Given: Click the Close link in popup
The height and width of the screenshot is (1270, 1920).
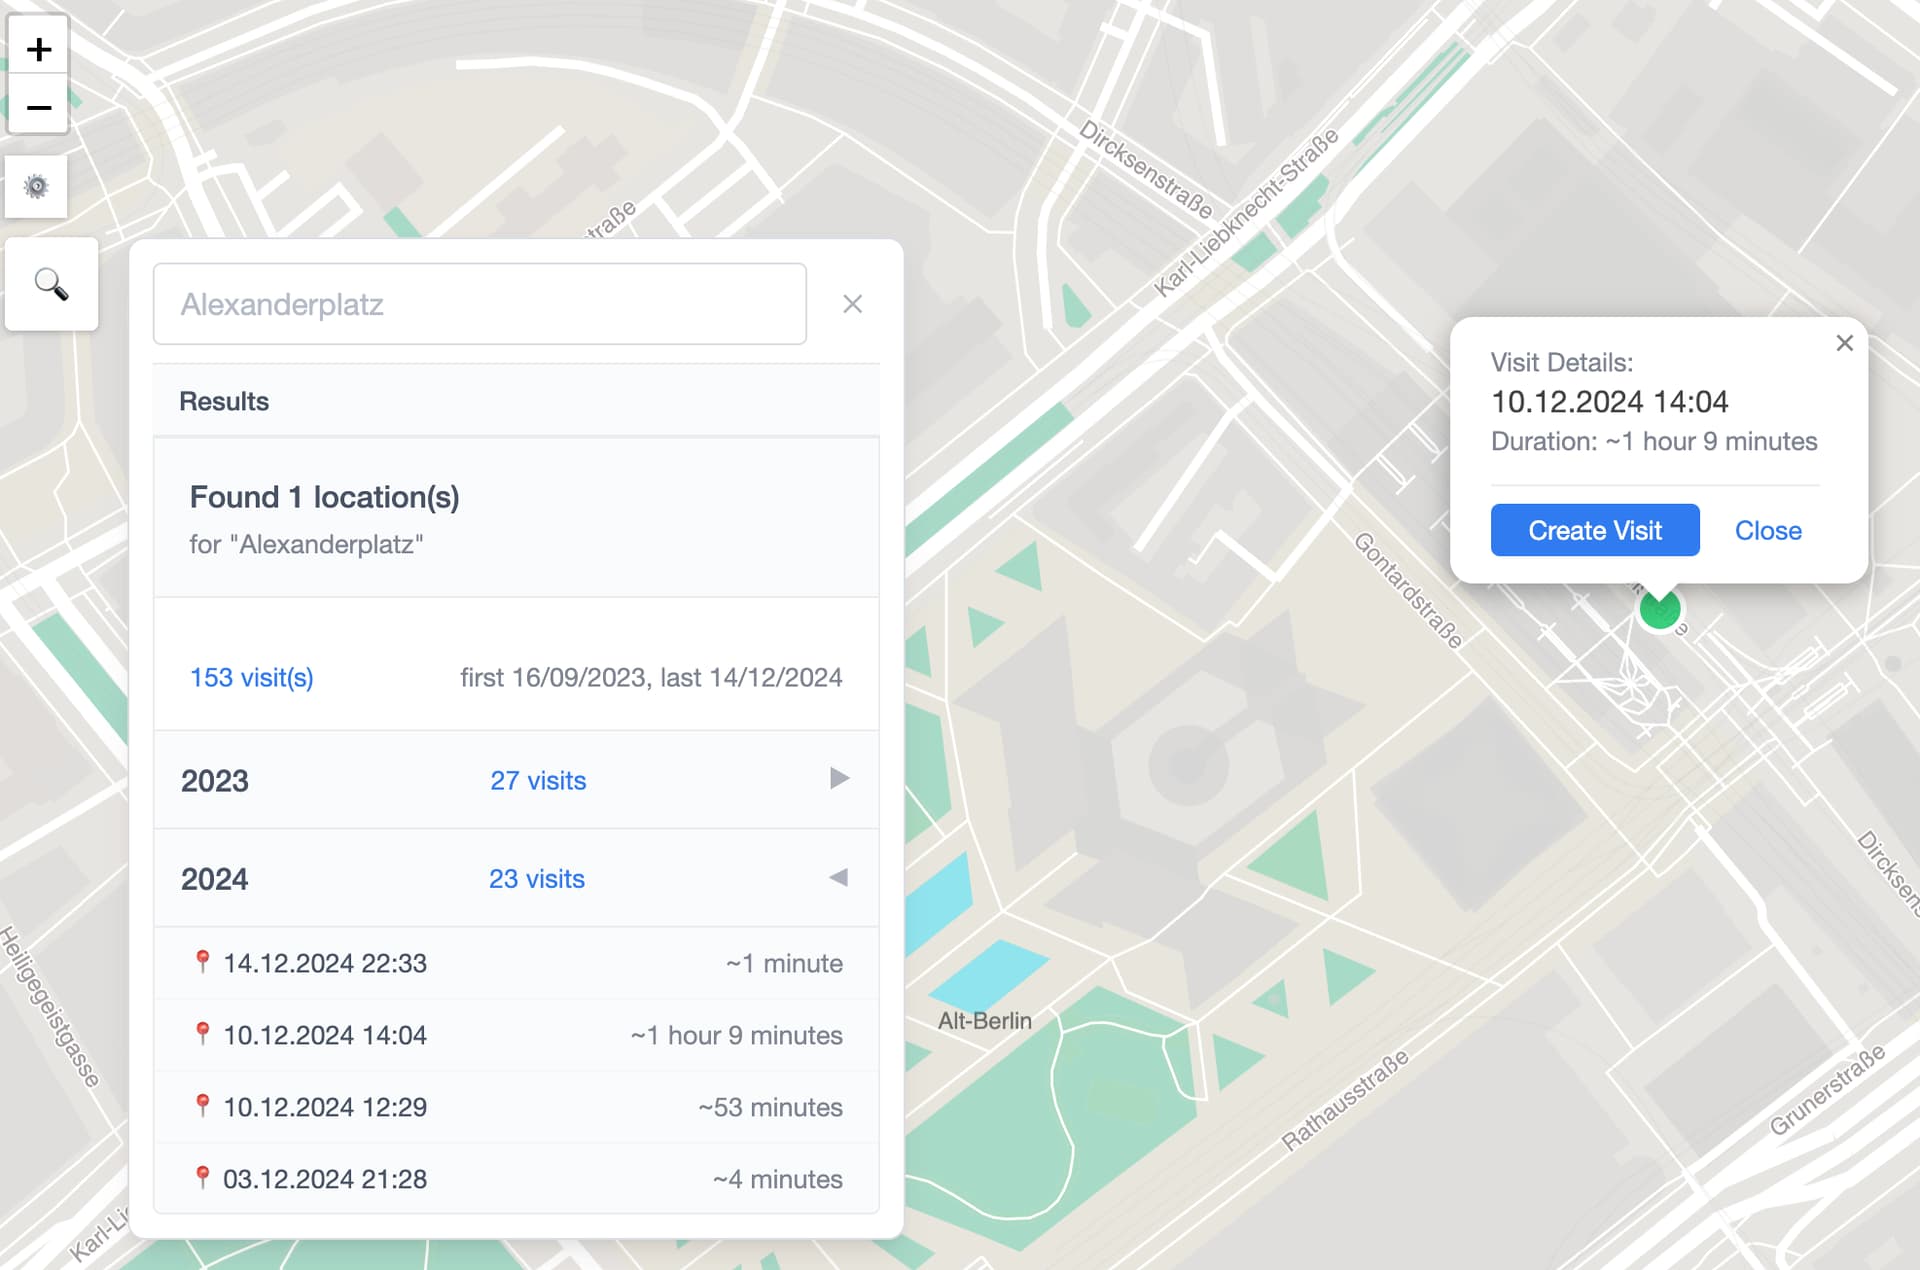Looking at the screenshot, I should pos(1767,531).
